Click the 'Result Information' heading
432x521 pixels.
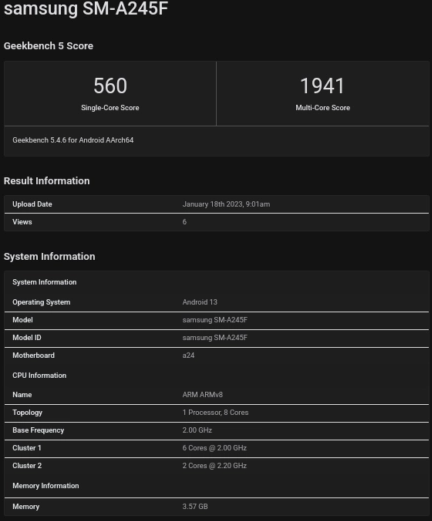[x=47, y=181]
